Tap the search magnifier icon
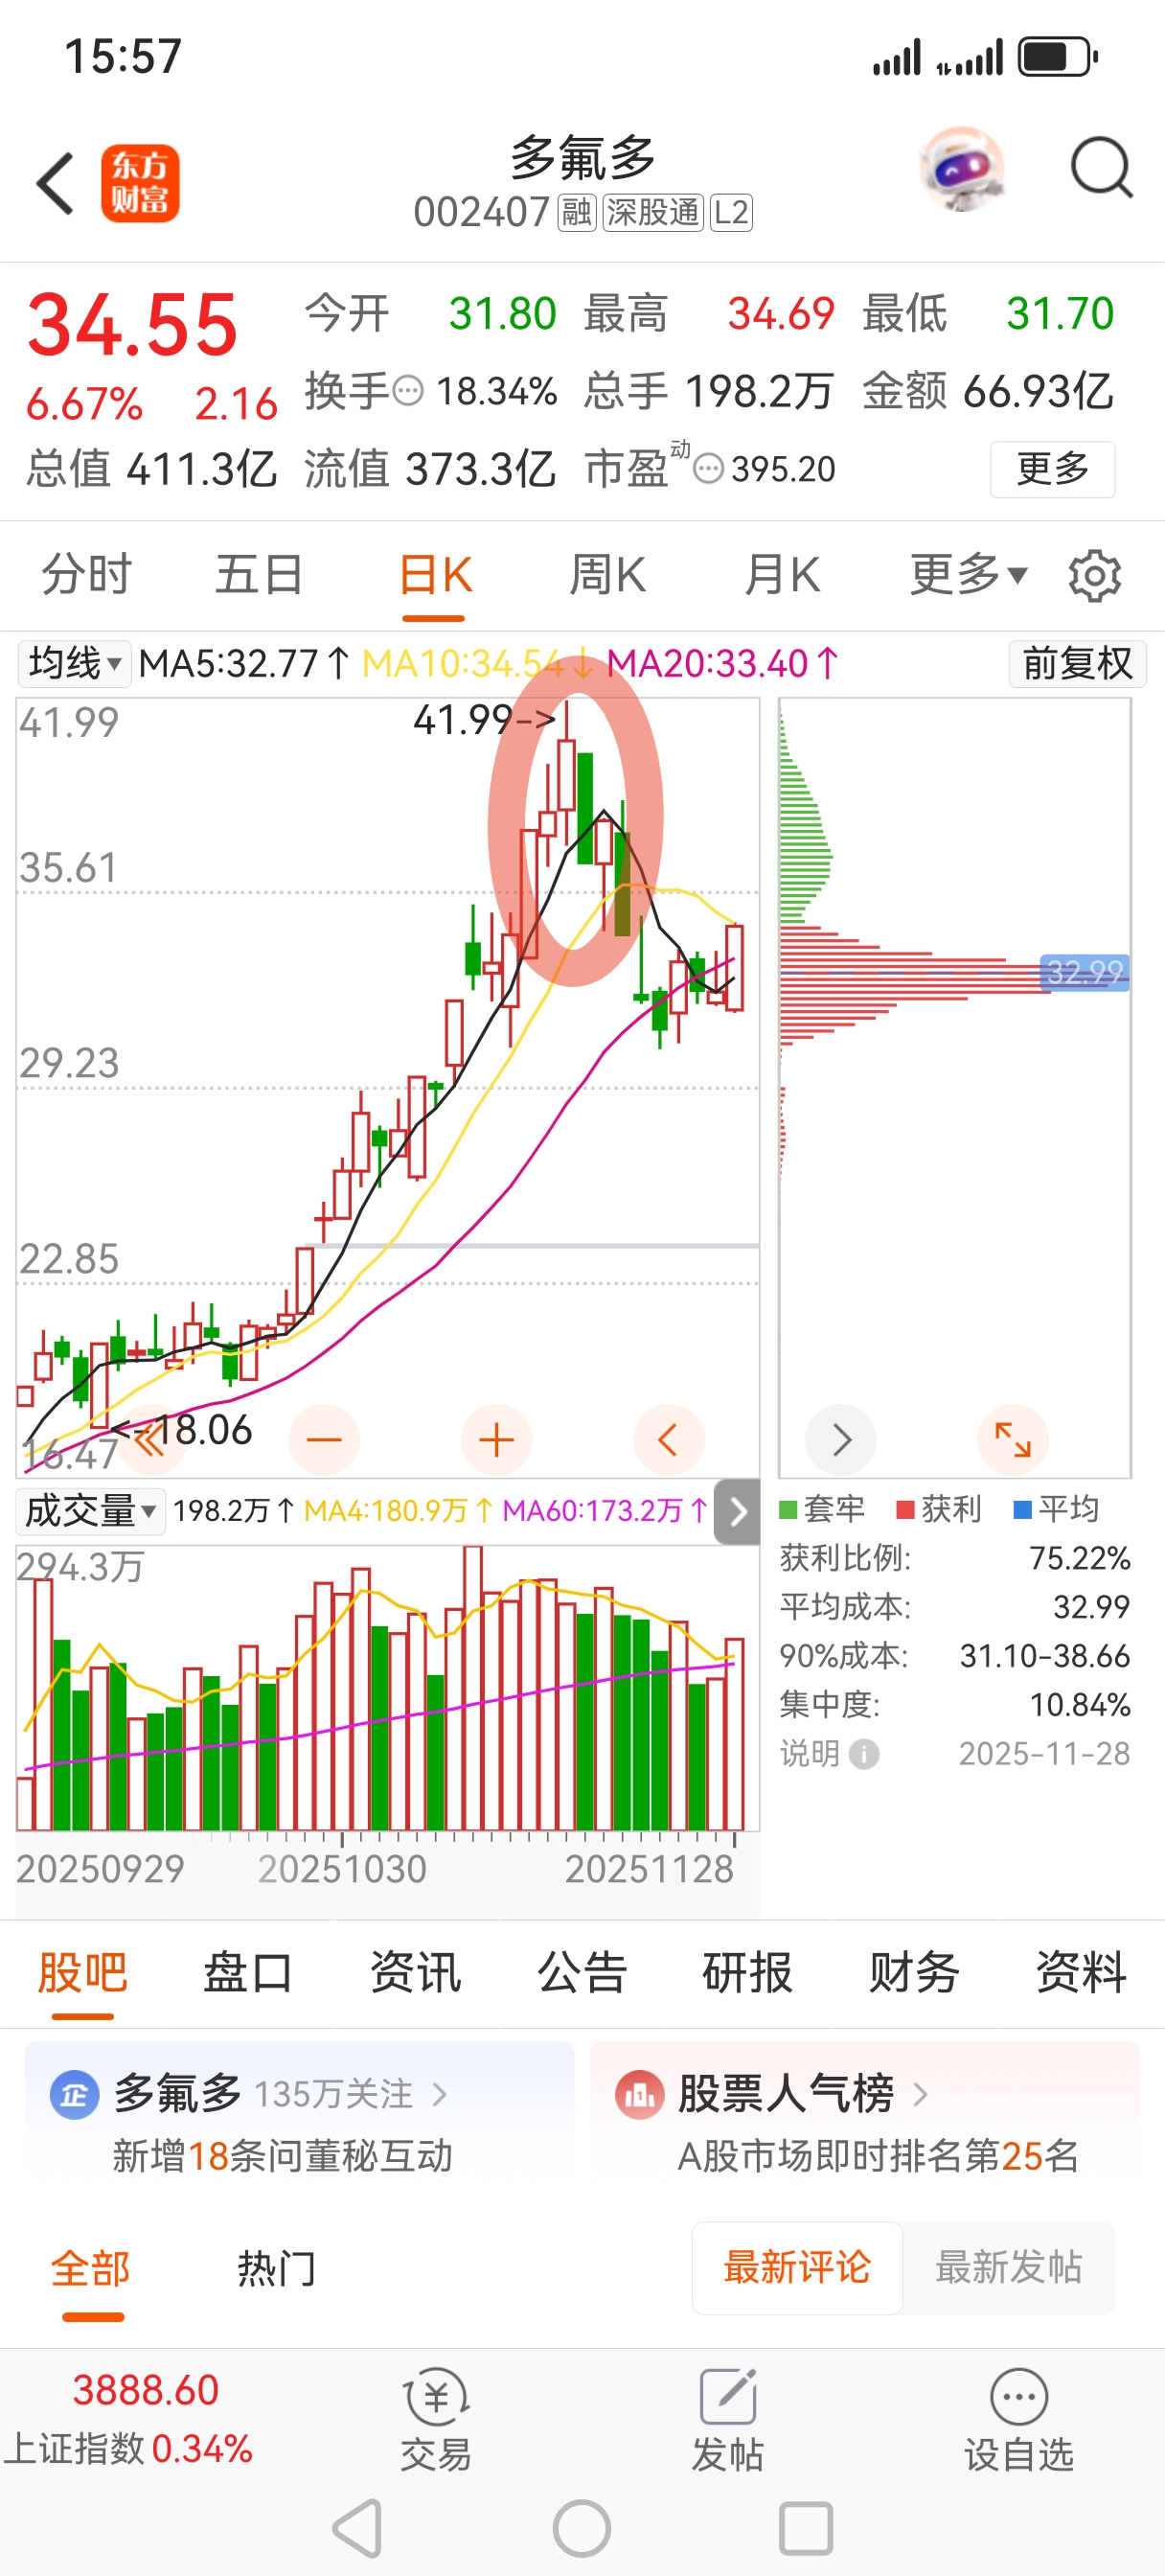 [1101, 168]
